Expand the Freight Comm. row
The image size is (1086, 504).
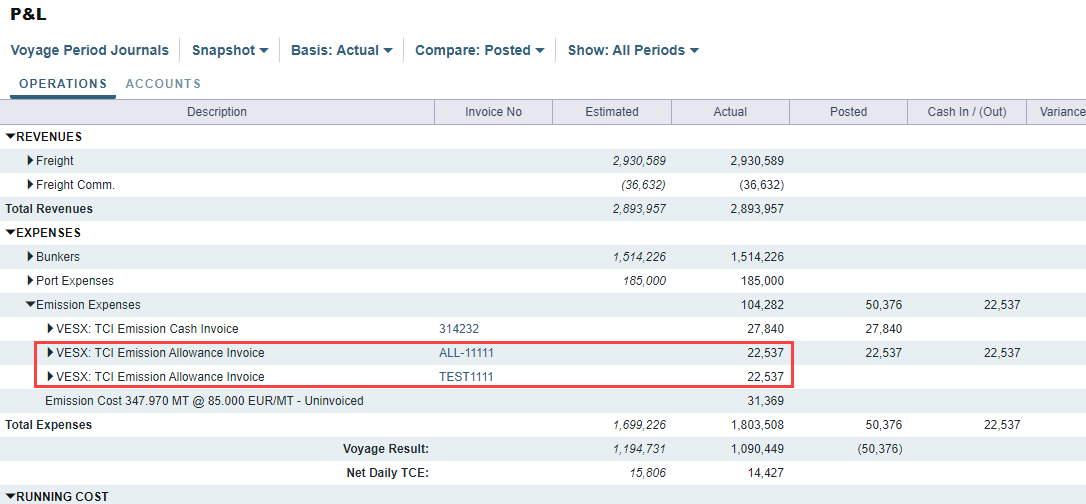(31, 185)
